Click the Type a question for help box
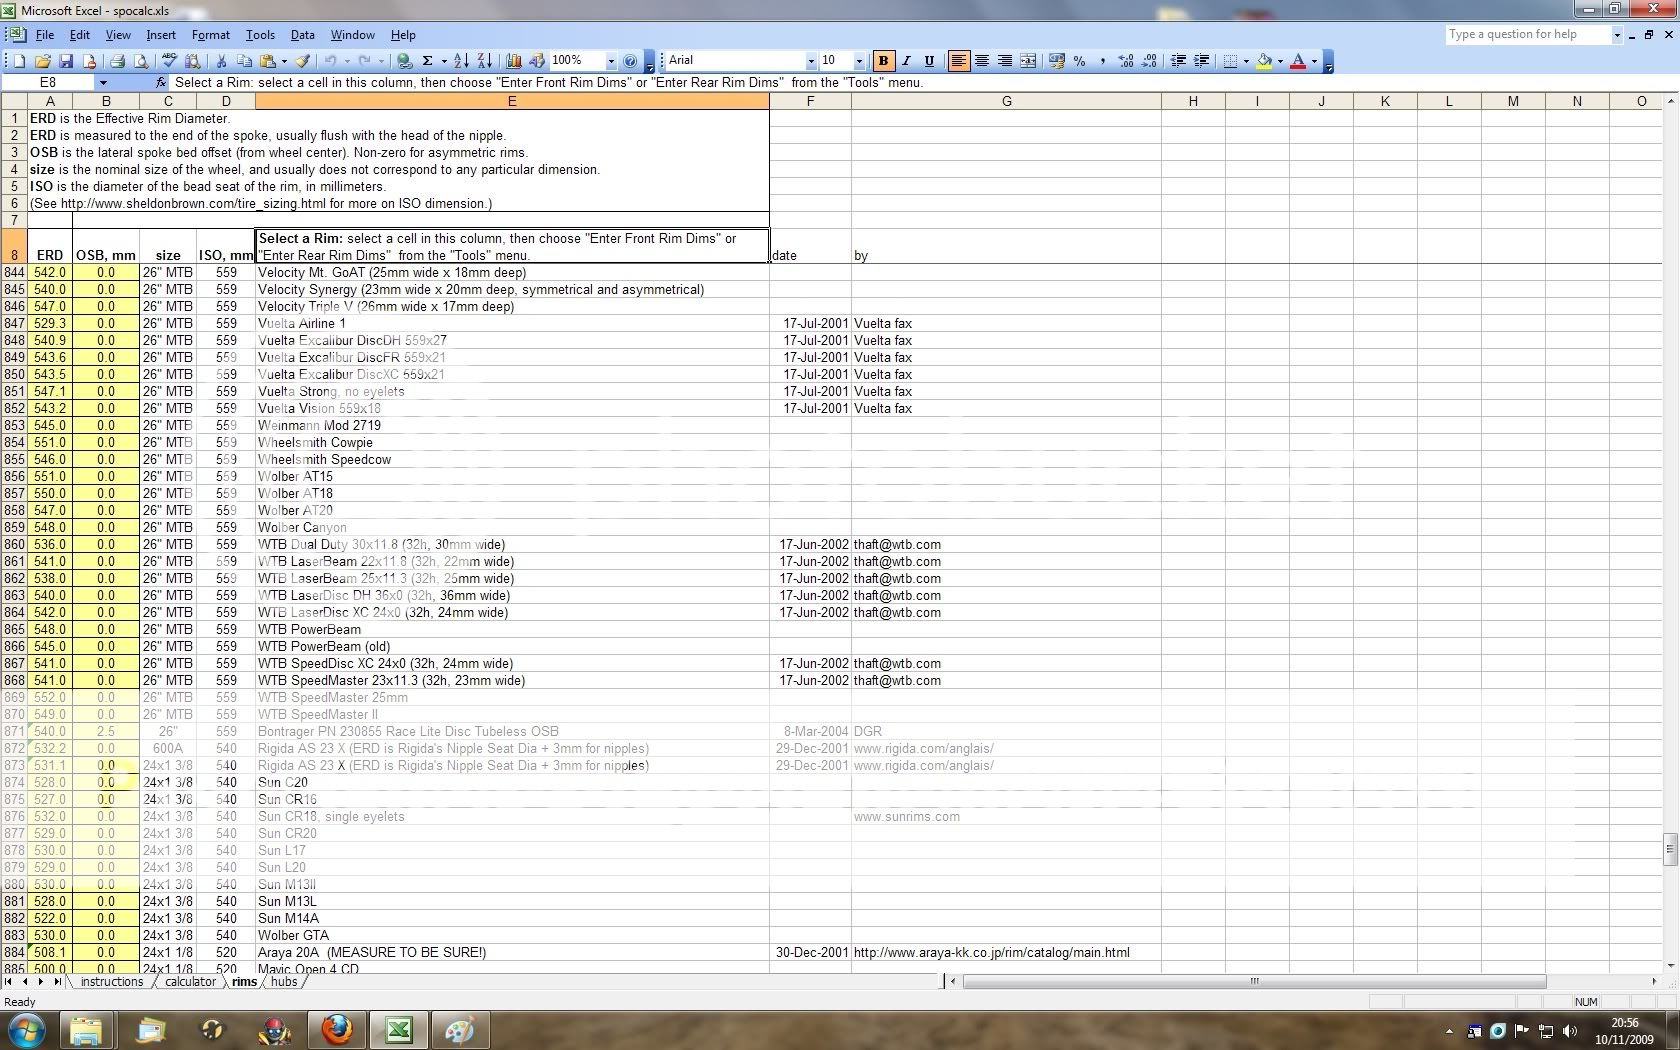Screen dimensions: 1680x1050 point(1526,34)
